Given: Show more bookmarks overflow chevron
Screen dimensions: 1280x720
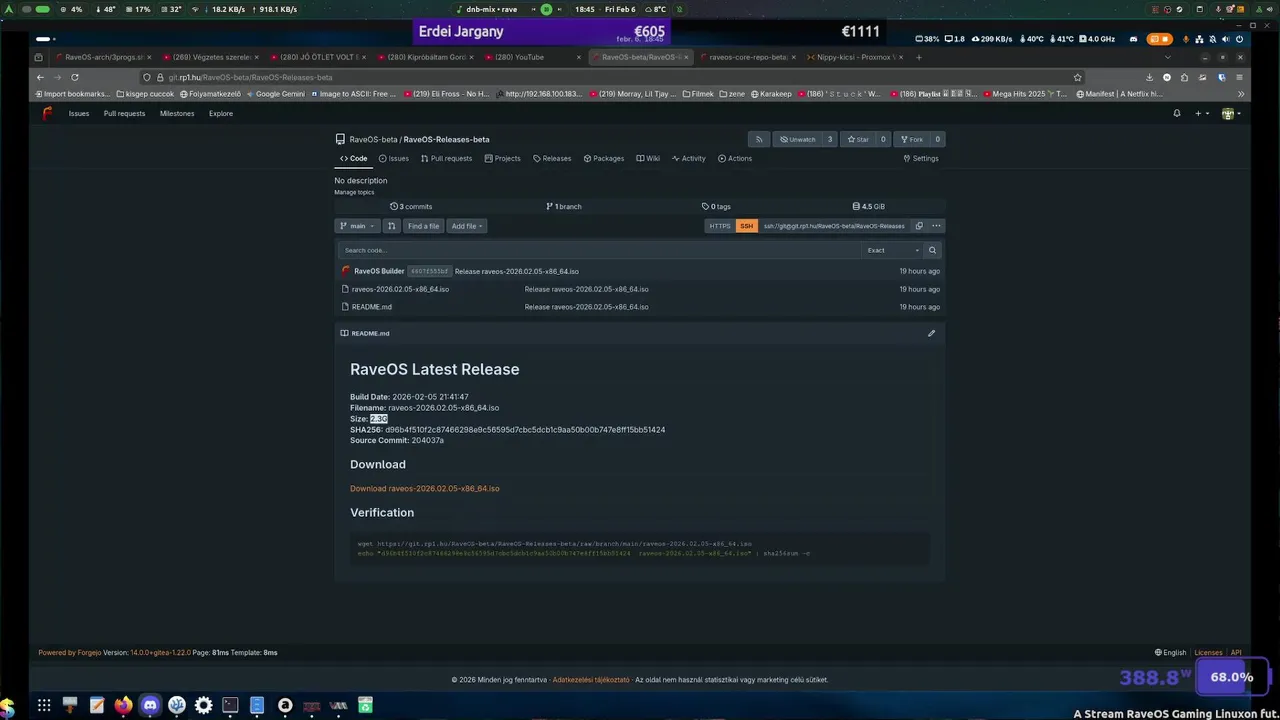Looking at the screenshot, I should pos(1241,94).
